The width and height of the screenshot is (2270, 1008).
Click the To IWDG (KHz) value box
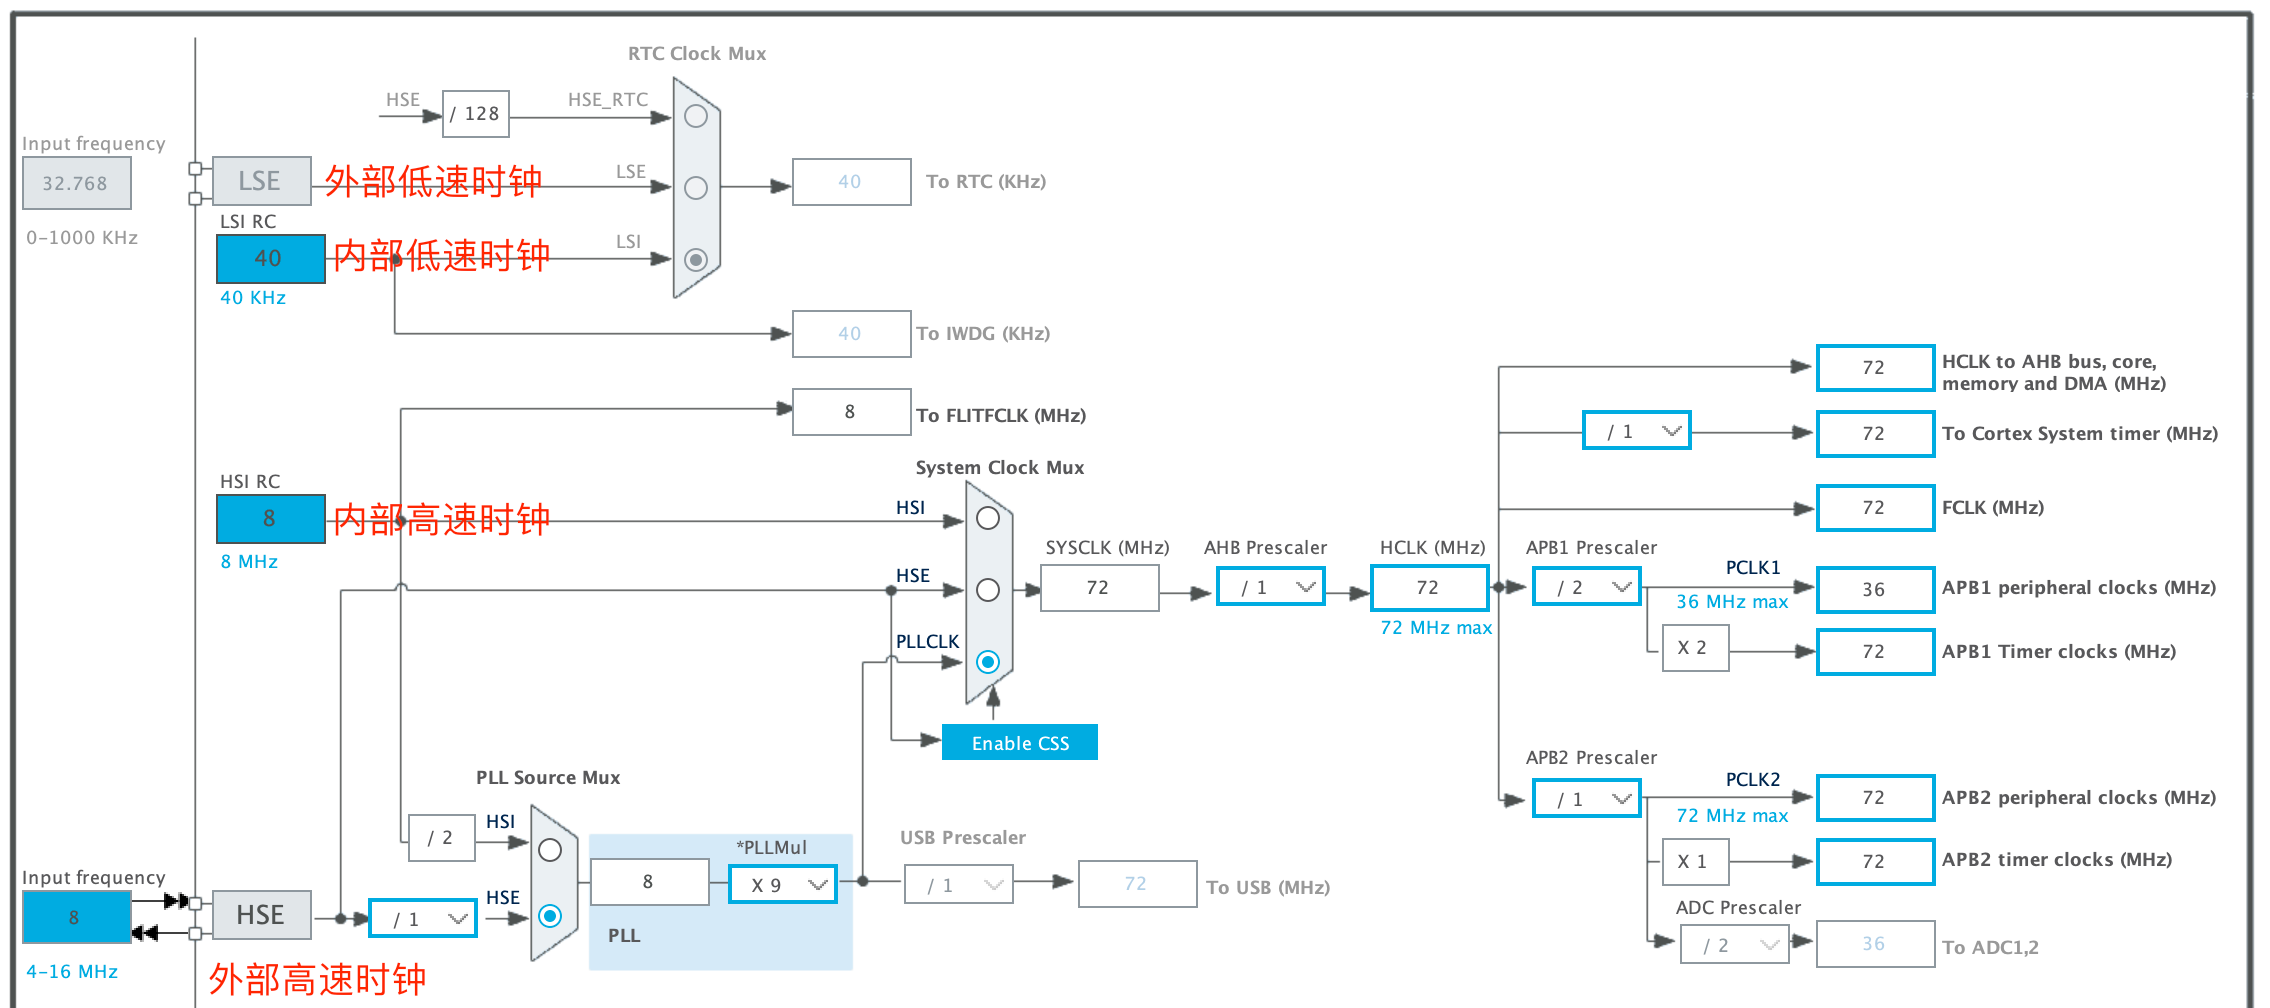(x=852, y=334)
